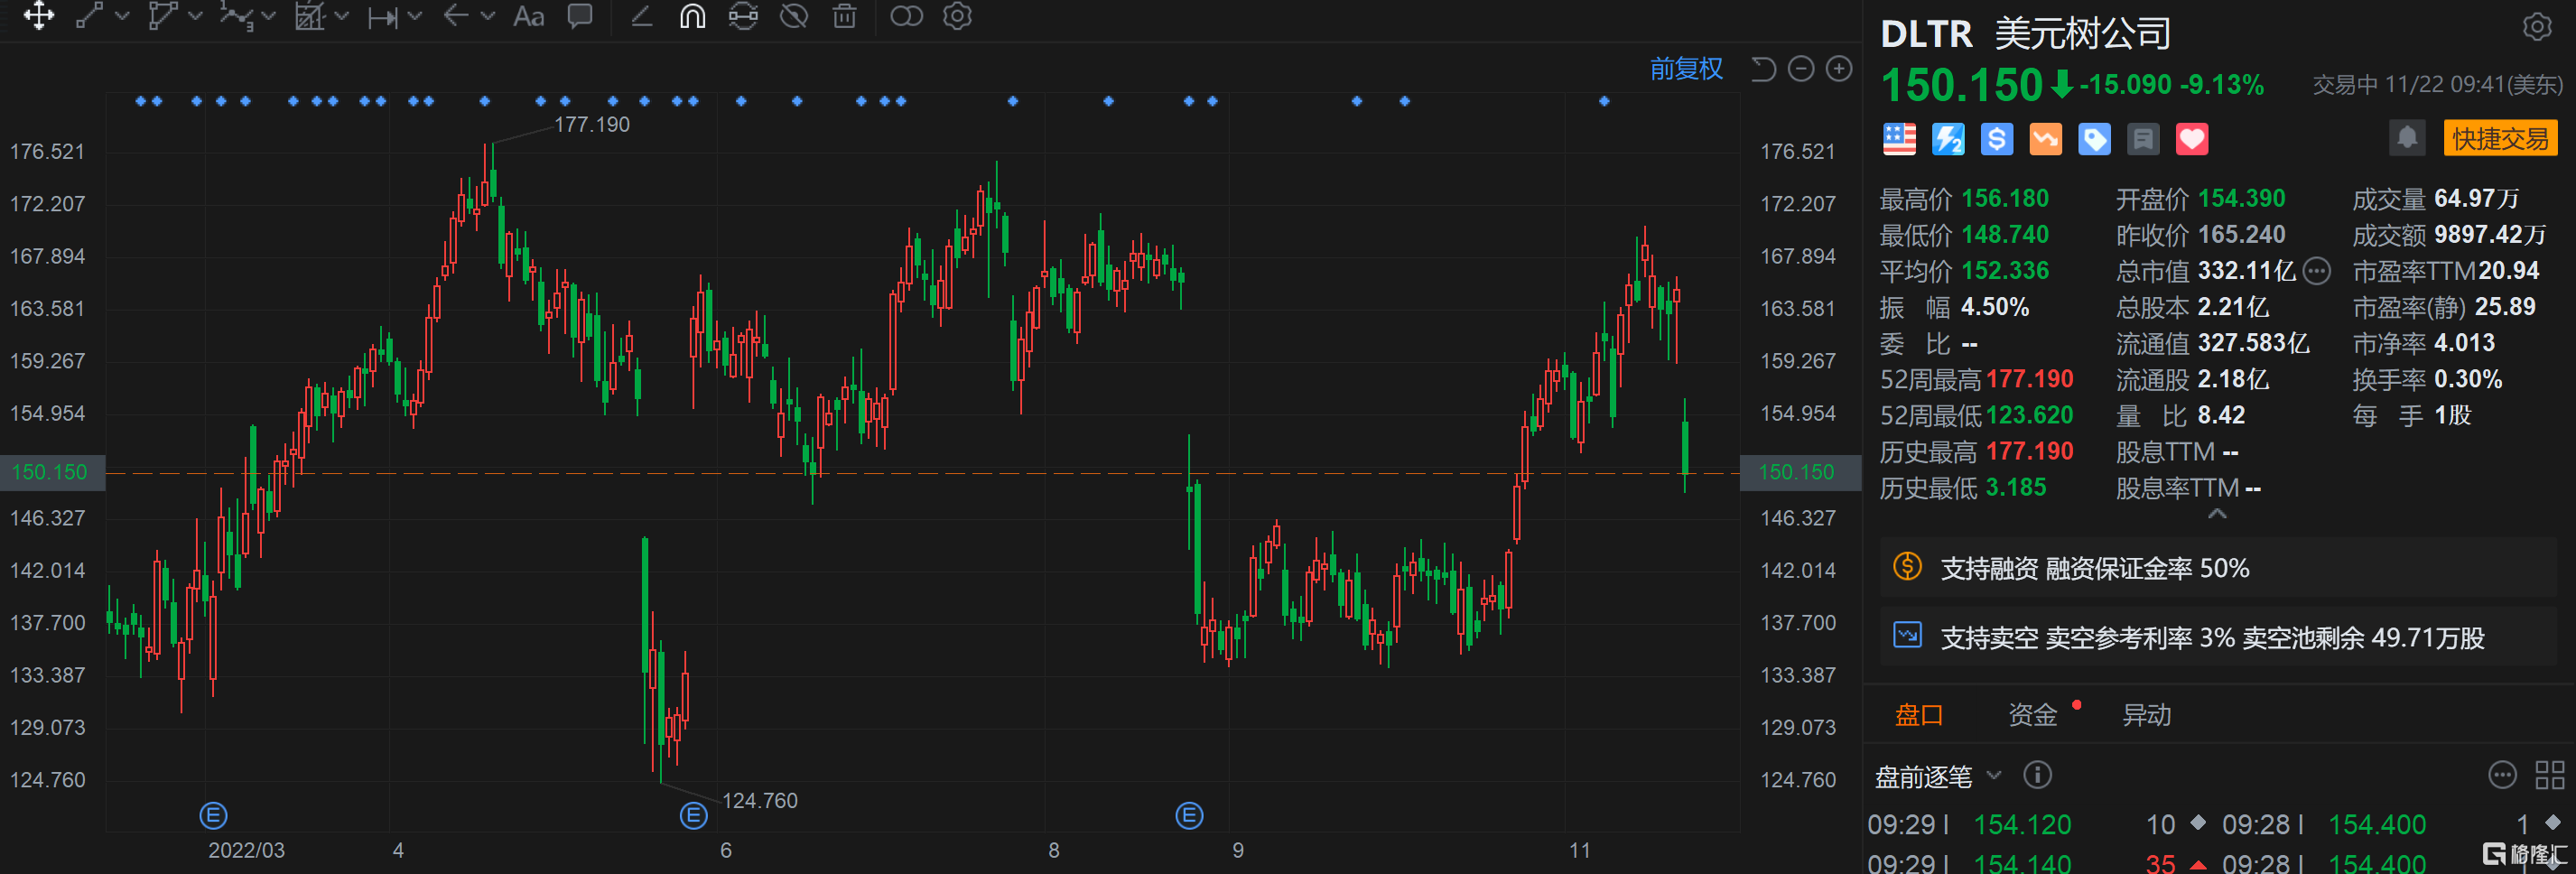Select the eraser drawing tool
The height and width of the screenshot is (874, 2576).
click(x=641, y=16)
